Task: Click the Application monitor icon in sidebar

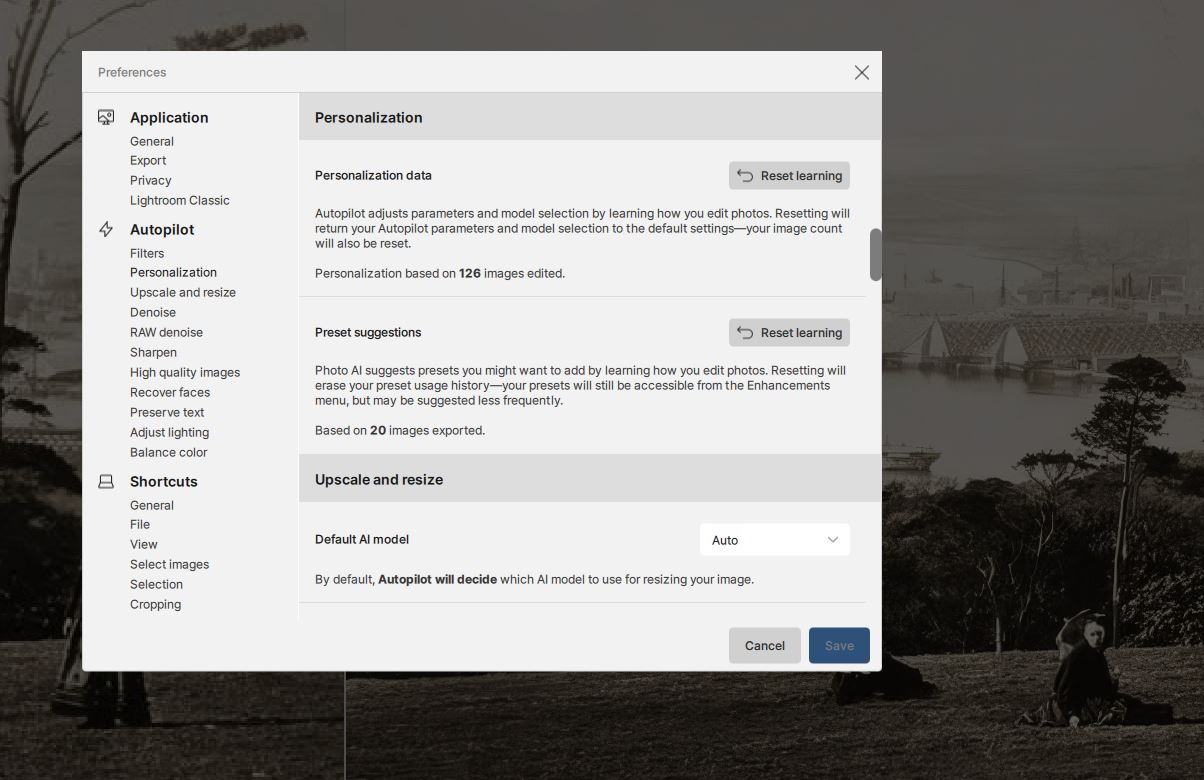Action: click(106, 117)
